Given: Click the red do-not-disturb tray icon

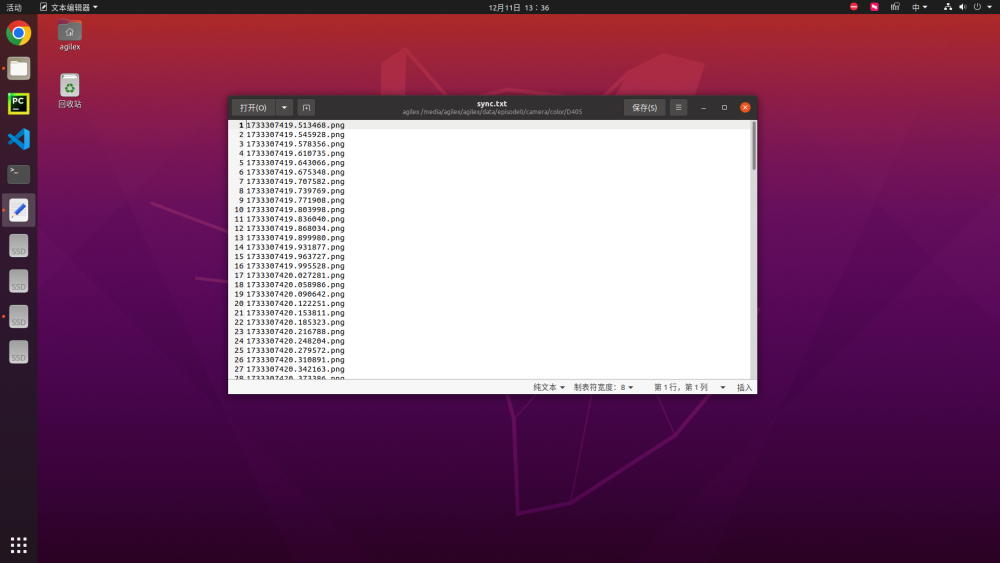Looking at the screenshot, I should [x=853, y=7].
